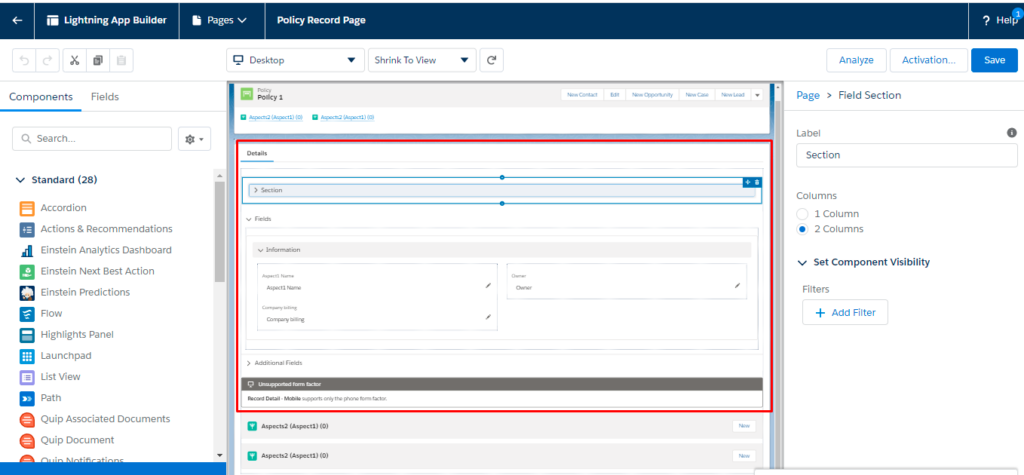Screen dimensions: 1024x475
Task: Edit the Company billing field via its pencil icon
Action: pos(488,318)
